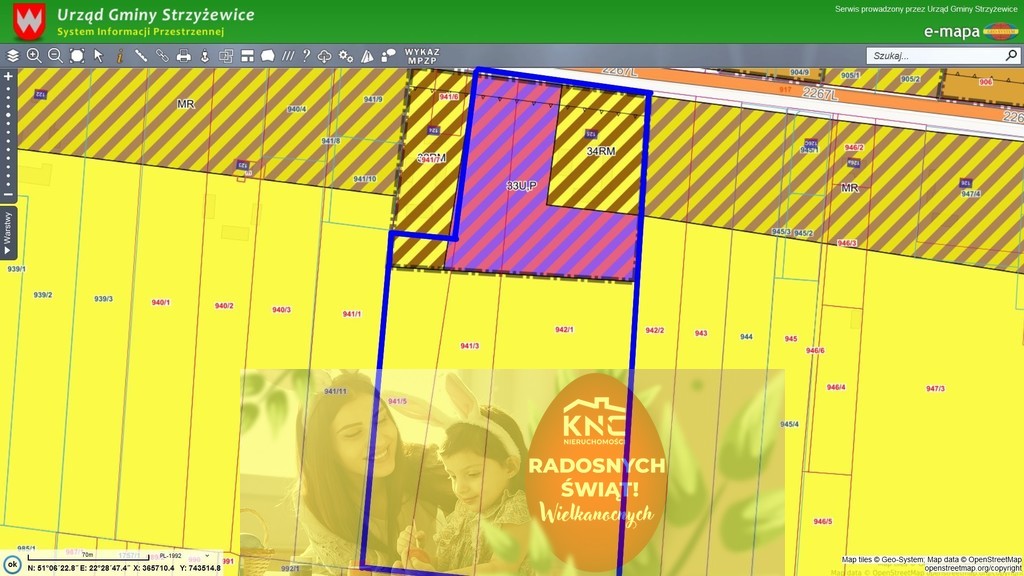The width and height of the screenshot is (1024, 576).
Task: Select the zoom out magnifier tool
Action: (x=55, y=56)
